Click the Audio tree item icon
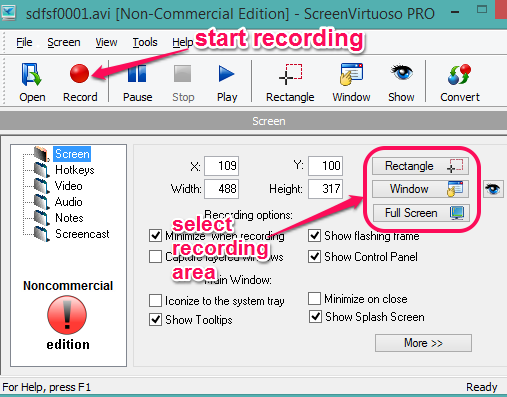This screenshot has height=397, width=507. pos(41,202)
